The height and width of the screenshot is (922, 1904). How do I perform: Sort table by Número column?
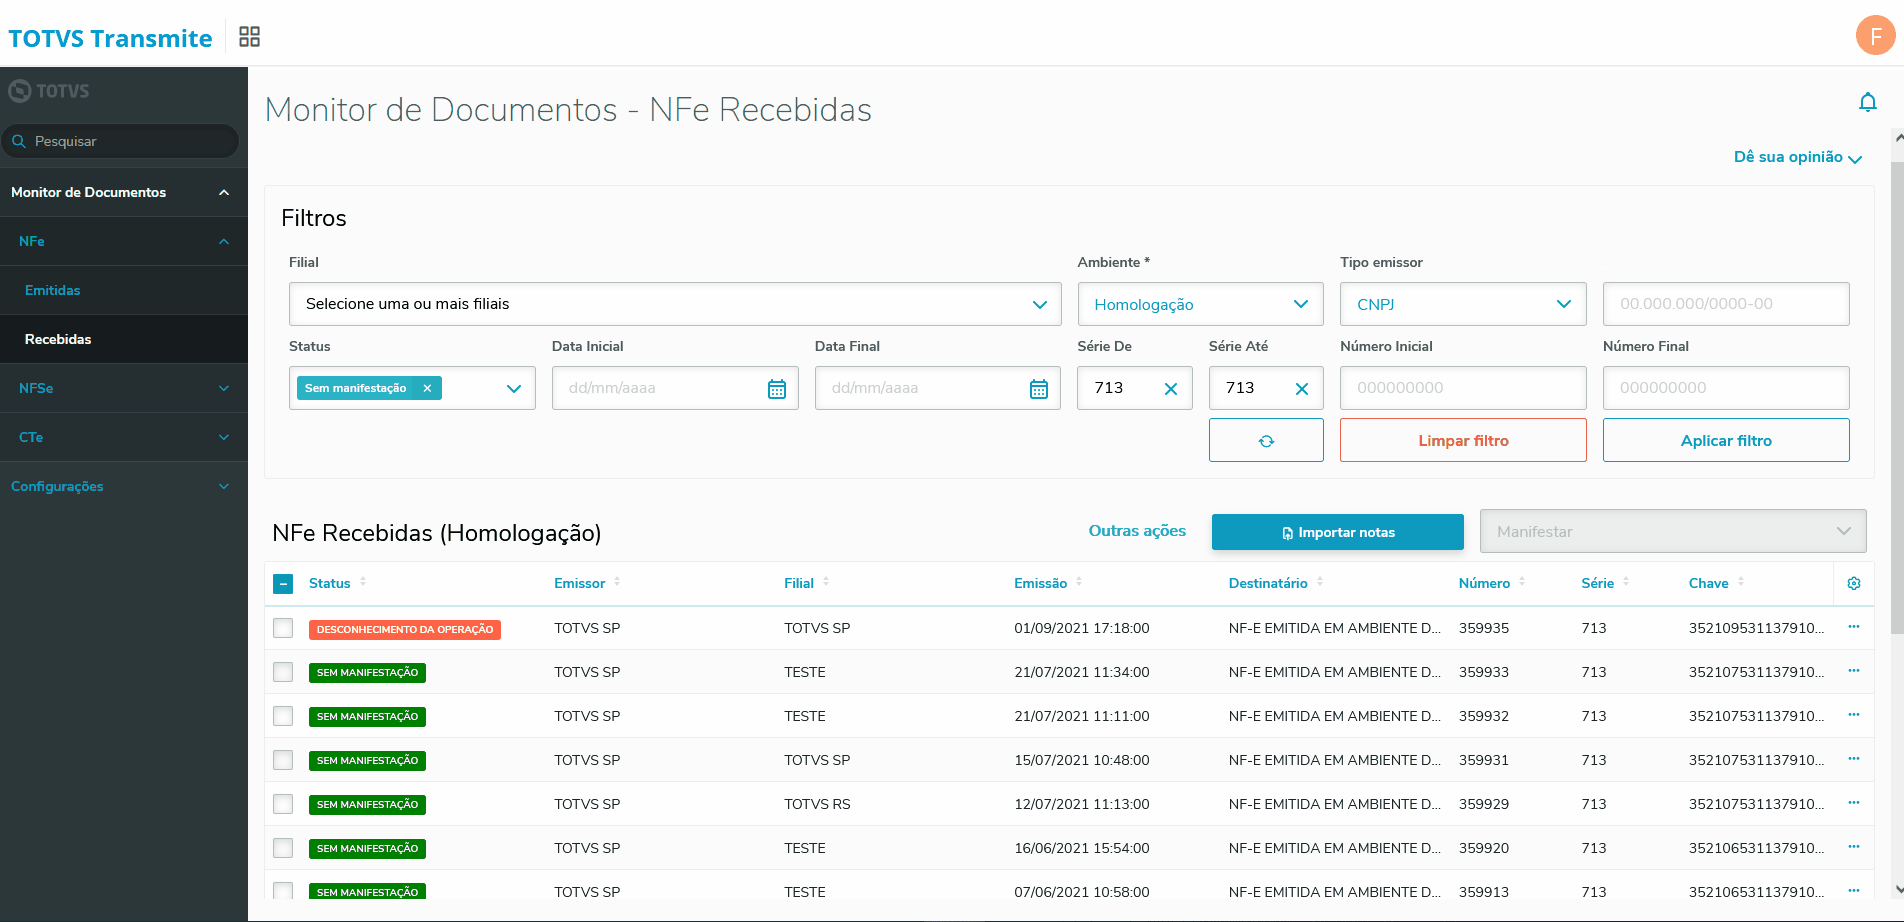click(x=1522, y=582)
